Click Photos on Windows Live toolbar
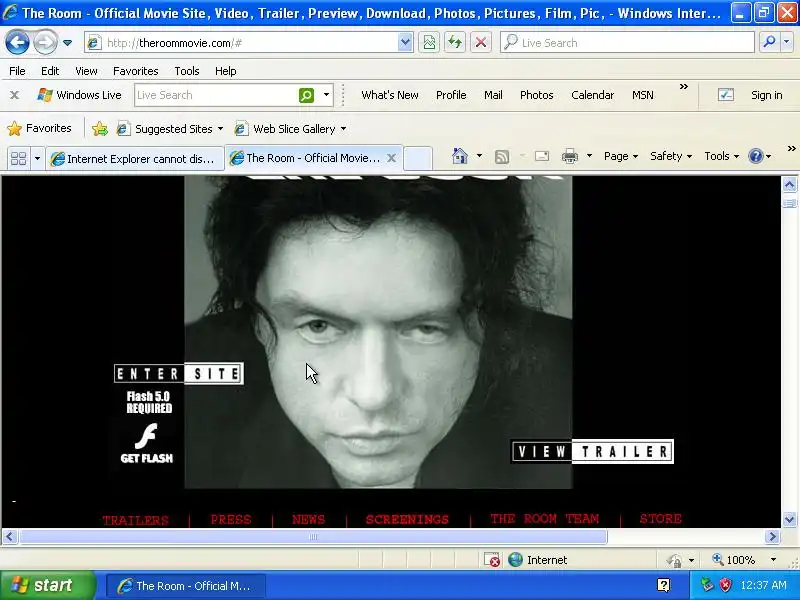The height and width of the screenshot is (600, 800). (537, 95)
